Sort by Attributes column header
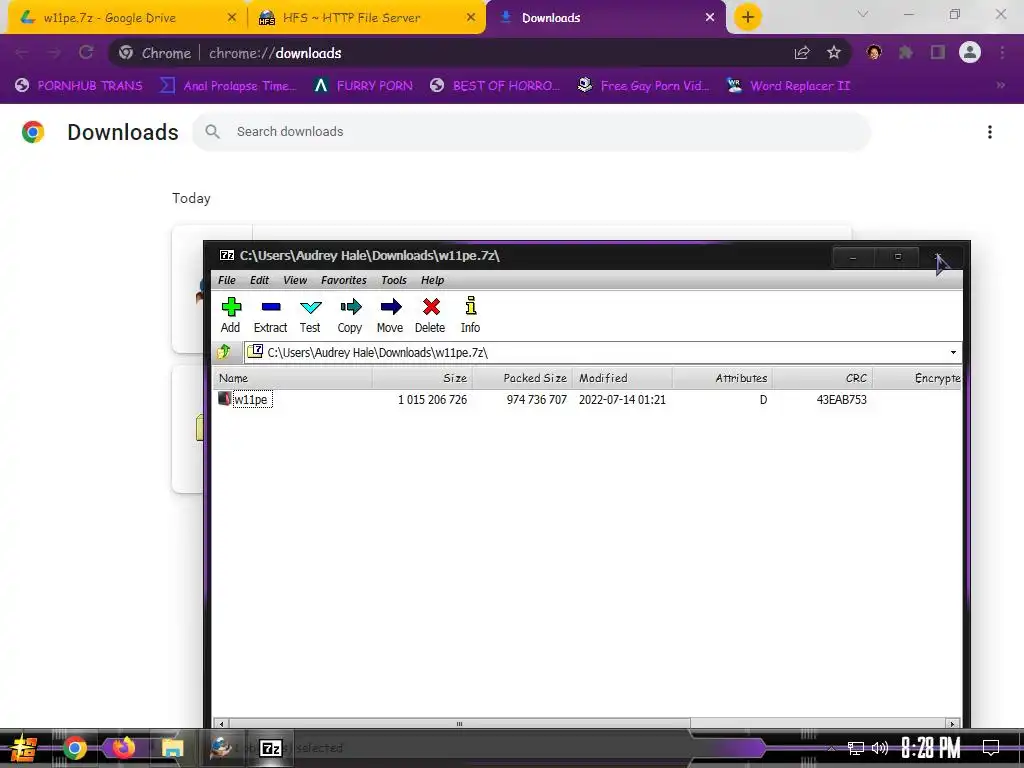The height and width of the screenshot is (768, 1024). pyautogui.click(x=722, y=378)
